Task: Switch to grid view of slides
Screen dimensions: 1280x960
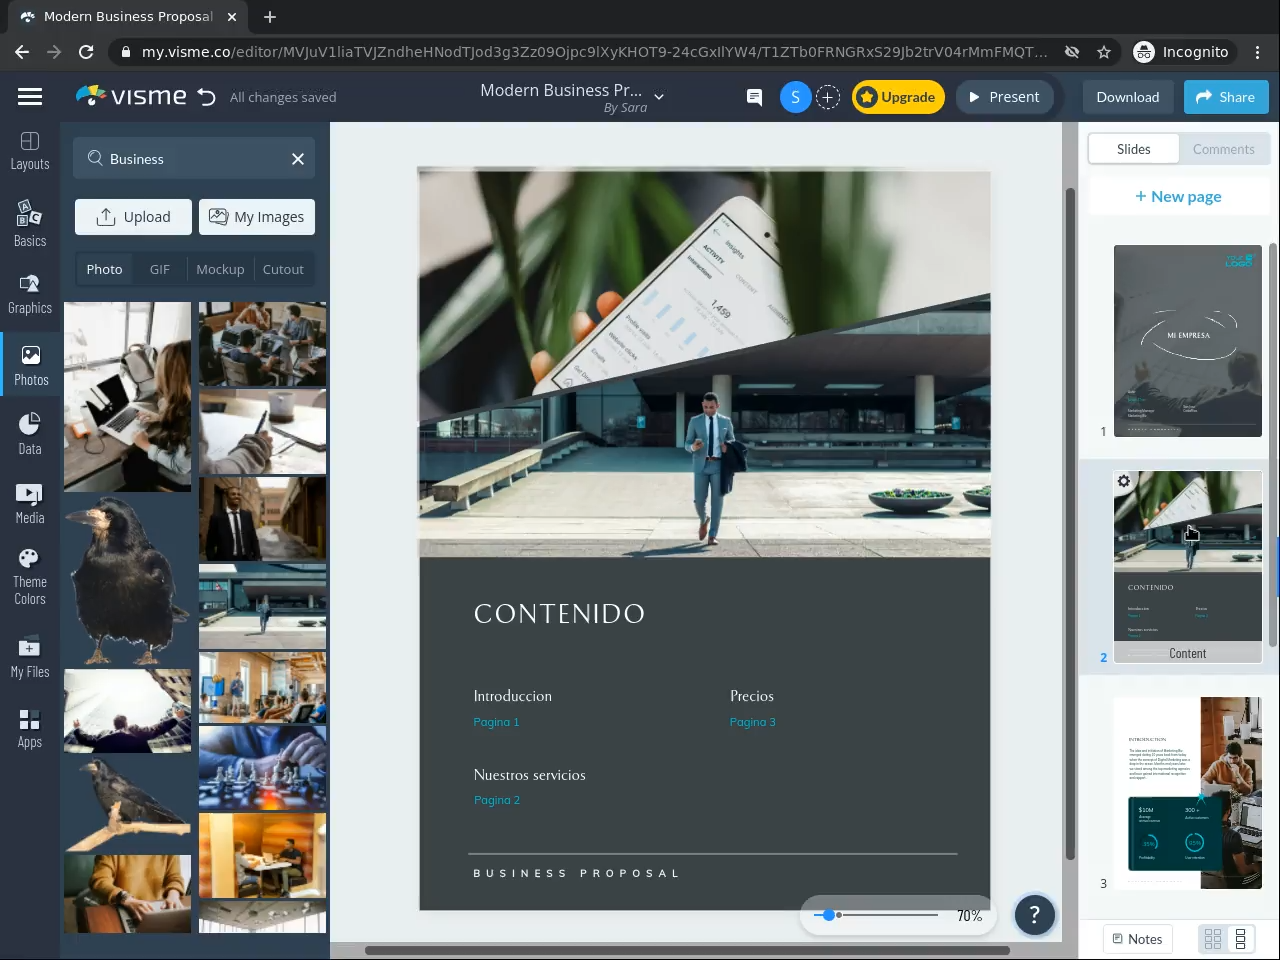Action: [x=1213, y=939]
